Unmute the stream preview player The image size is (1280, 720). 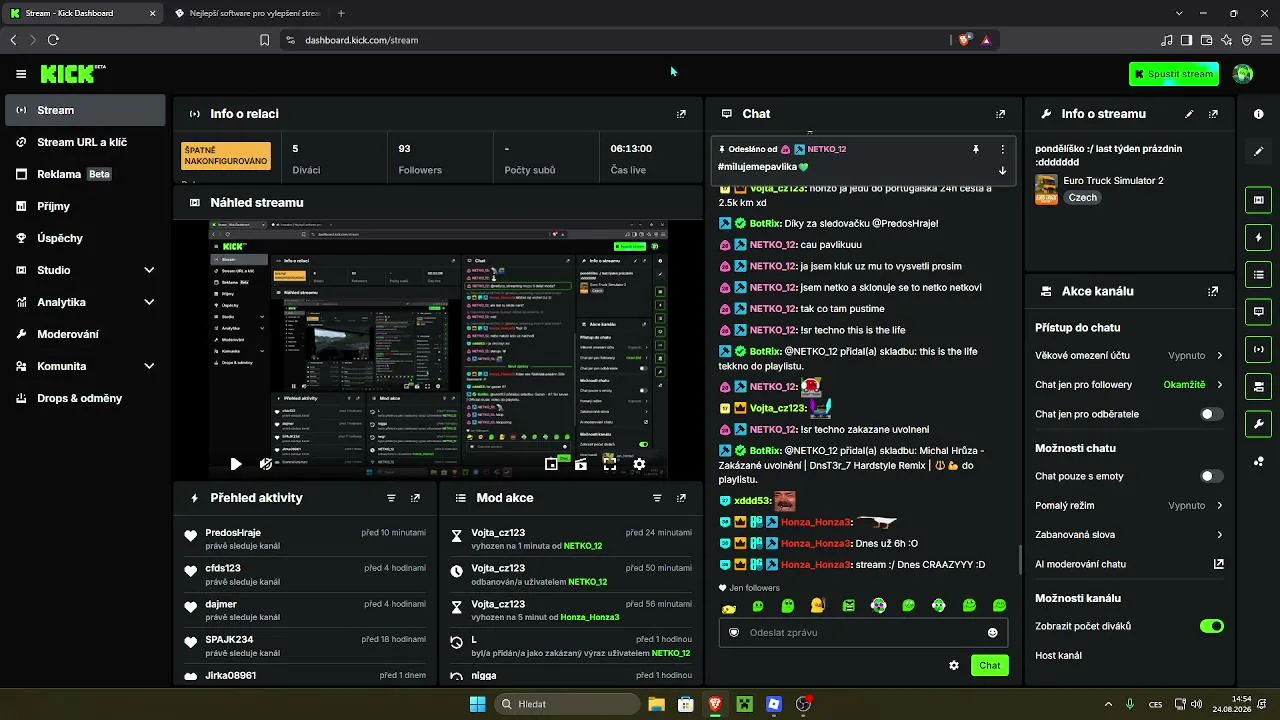point(265,464)
